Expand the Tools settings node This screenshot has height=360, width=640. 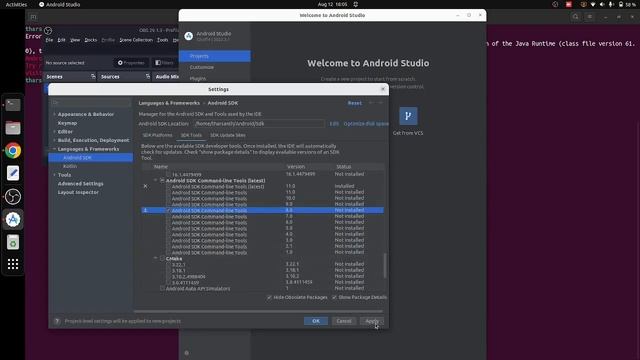(x=54, y=175)
